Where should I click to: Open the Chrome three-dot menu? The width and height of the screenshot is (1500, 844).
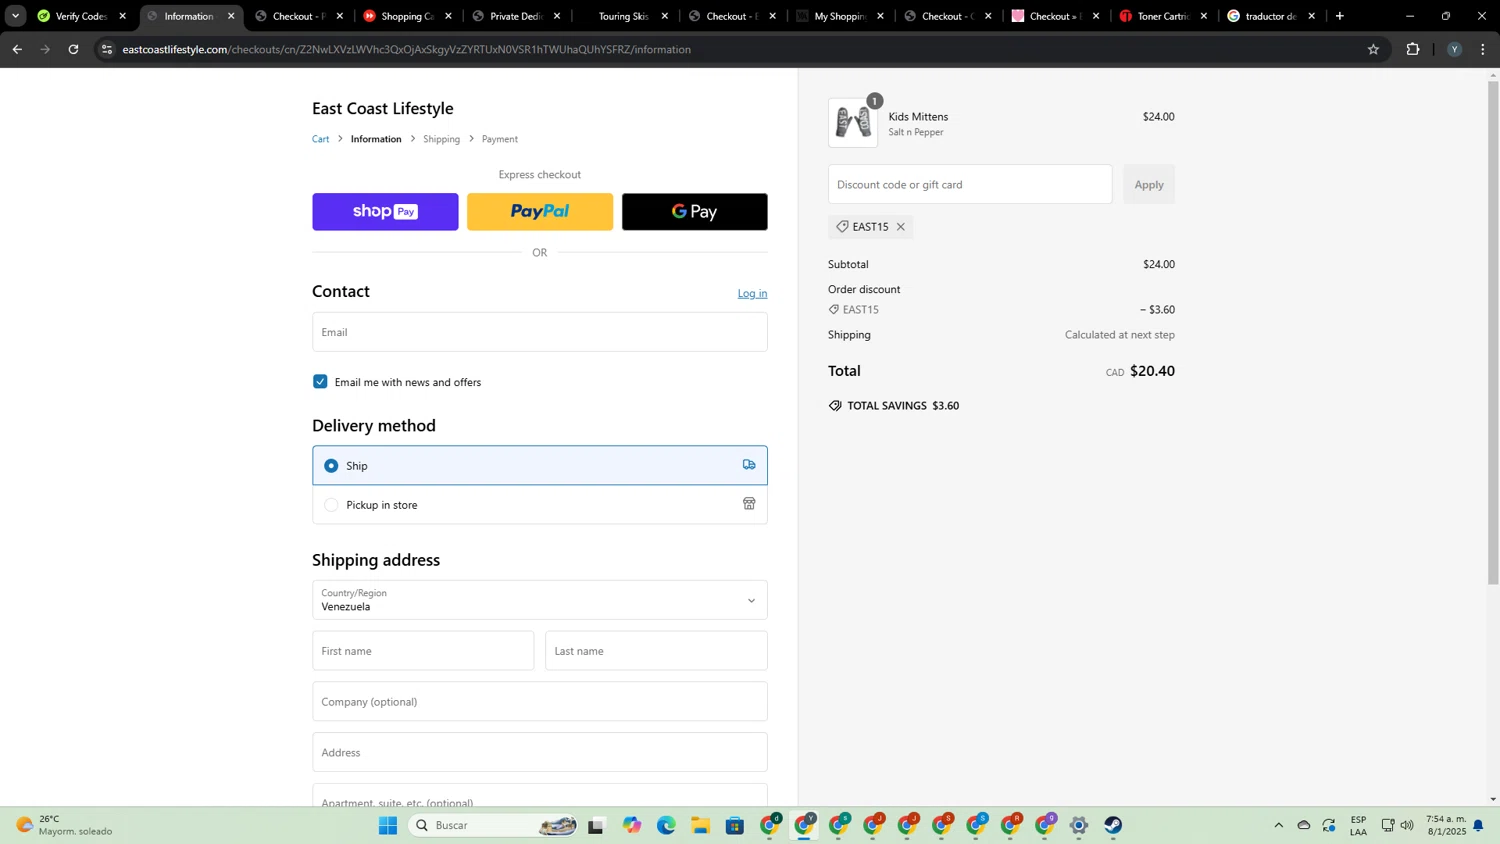tap(1483, 49)
